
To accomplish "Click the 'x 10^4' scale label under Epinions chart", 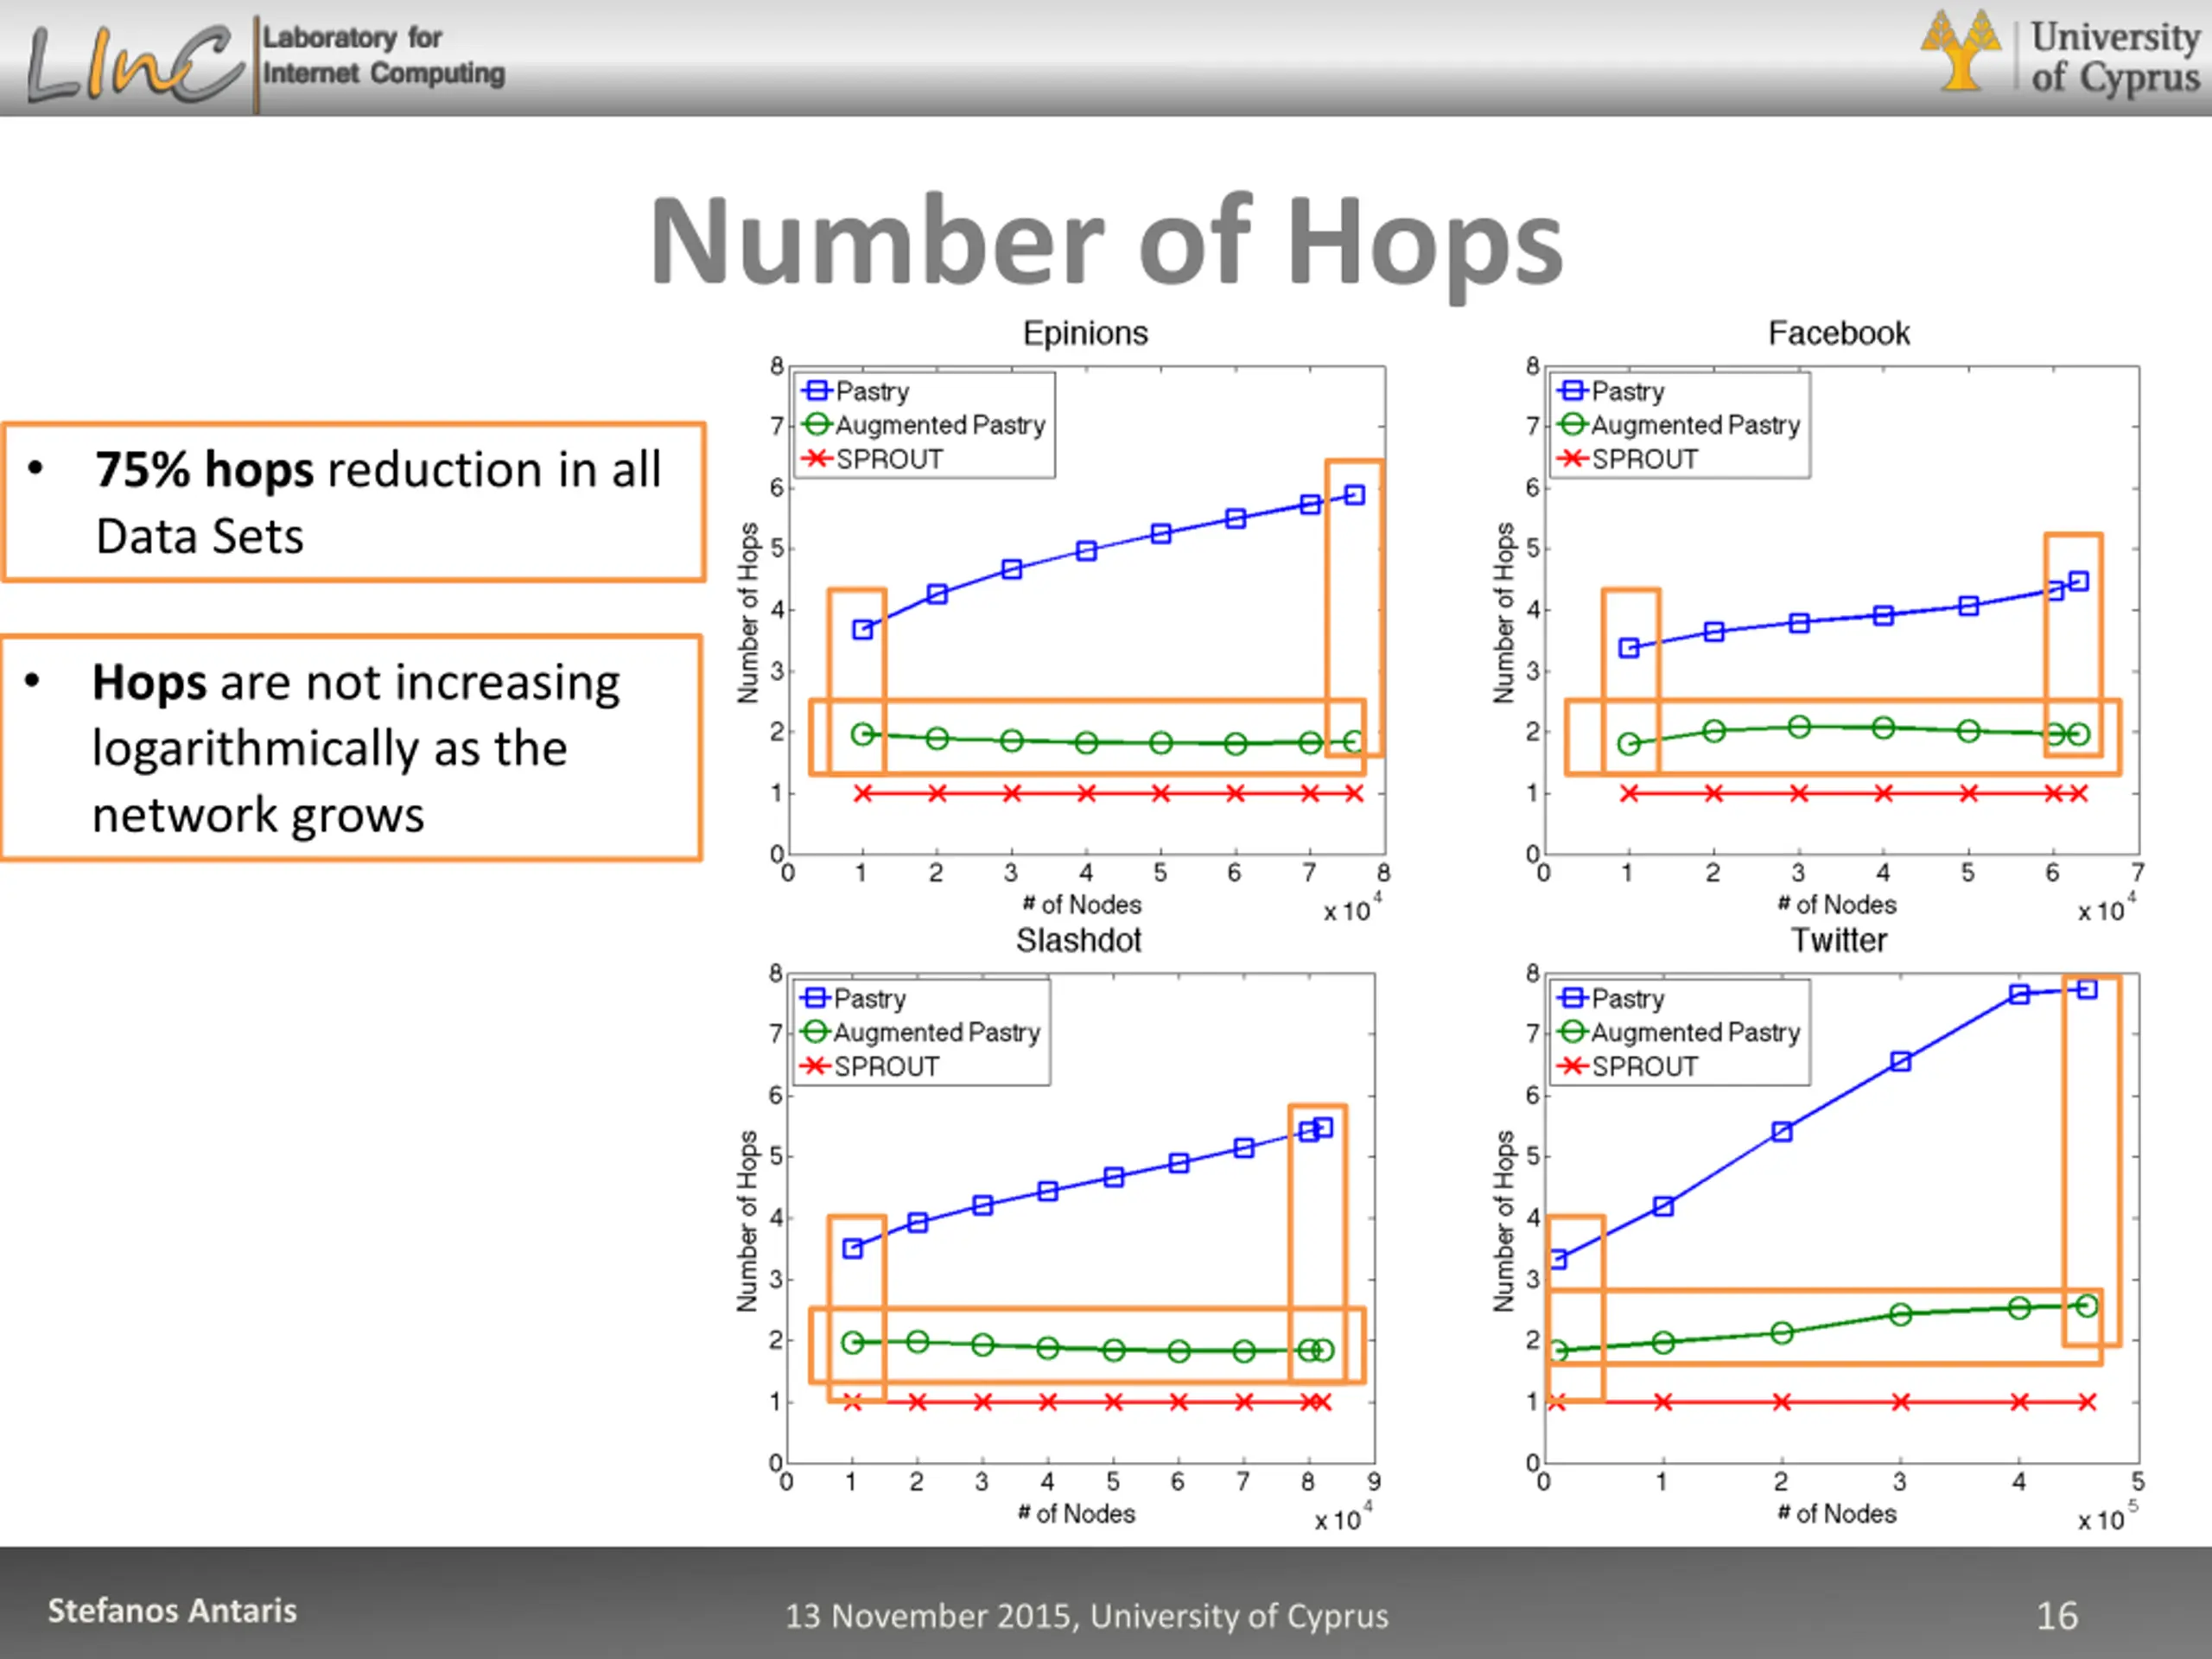I will tap(1353, 908).
